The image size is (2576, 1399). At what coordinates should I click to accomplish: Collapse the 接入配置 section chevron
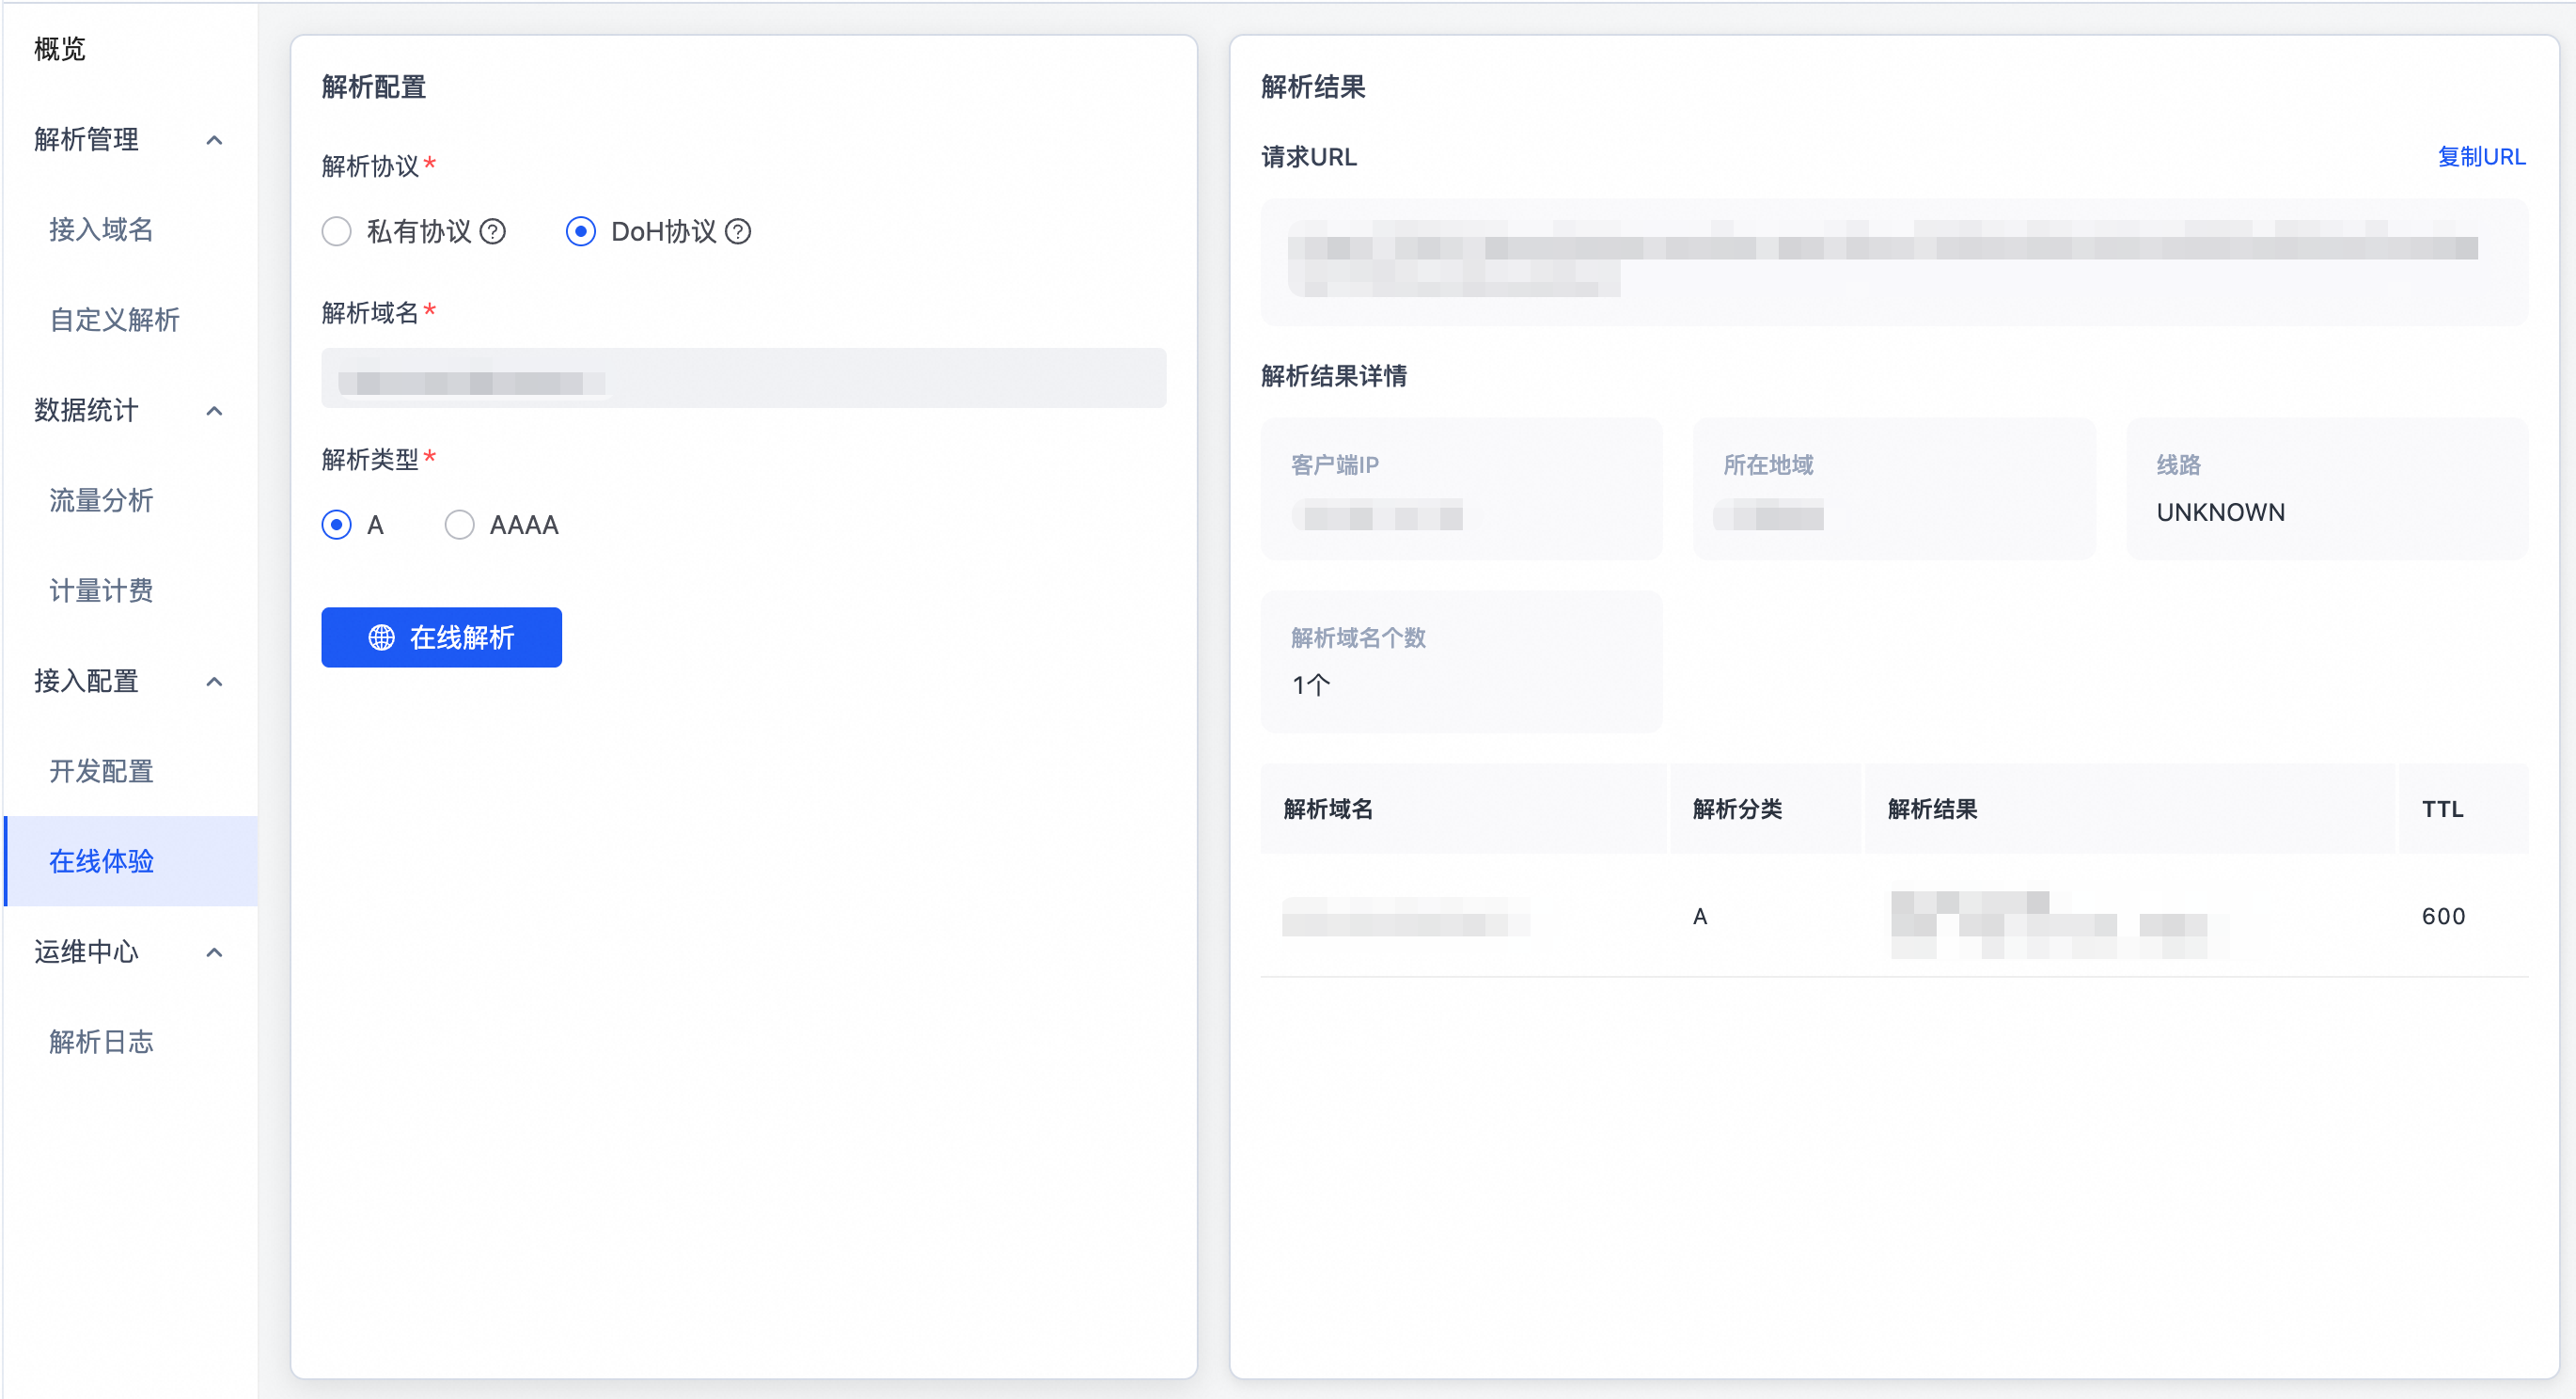click(x=214, y=682)
